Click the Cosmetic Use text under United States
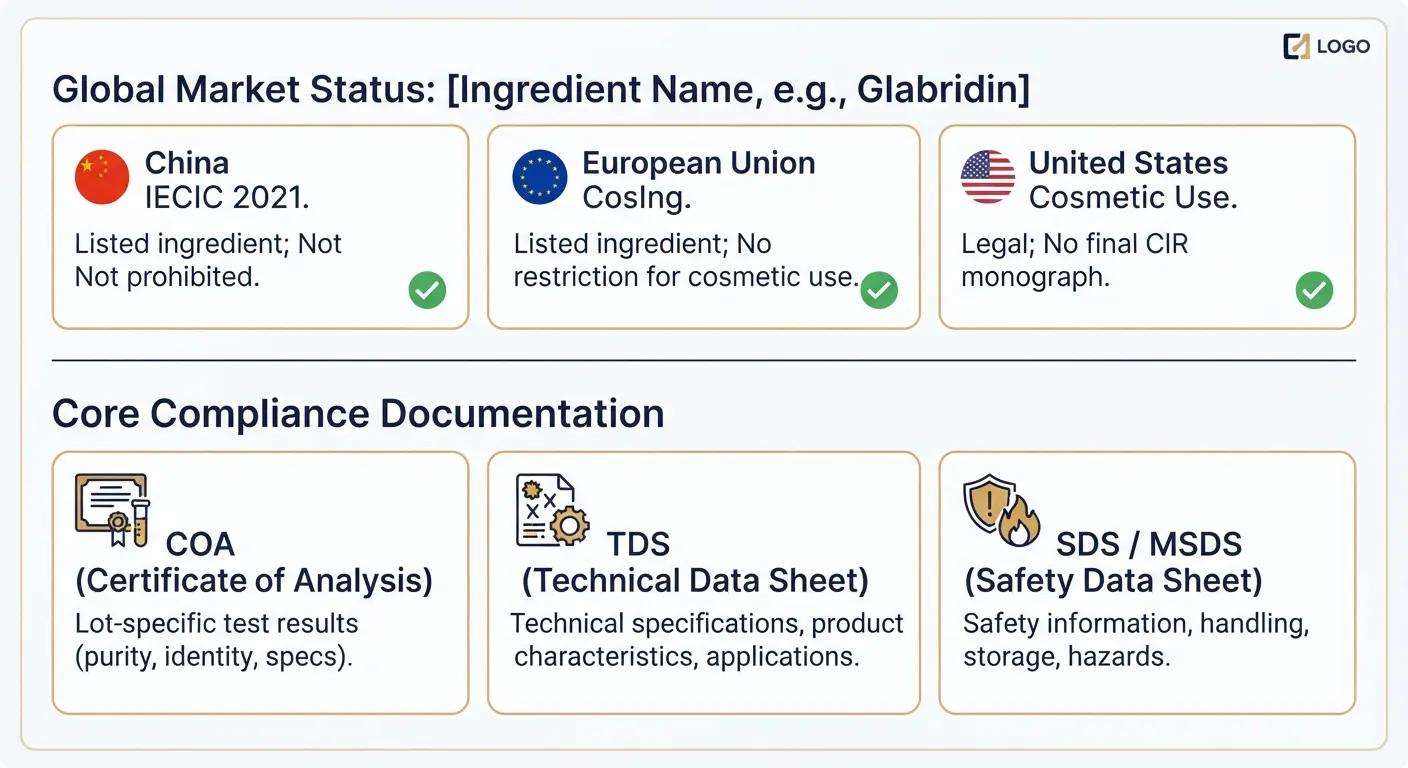This screenshot has height=768, width=1408. pyautogui.click(x=1133, y=198)
